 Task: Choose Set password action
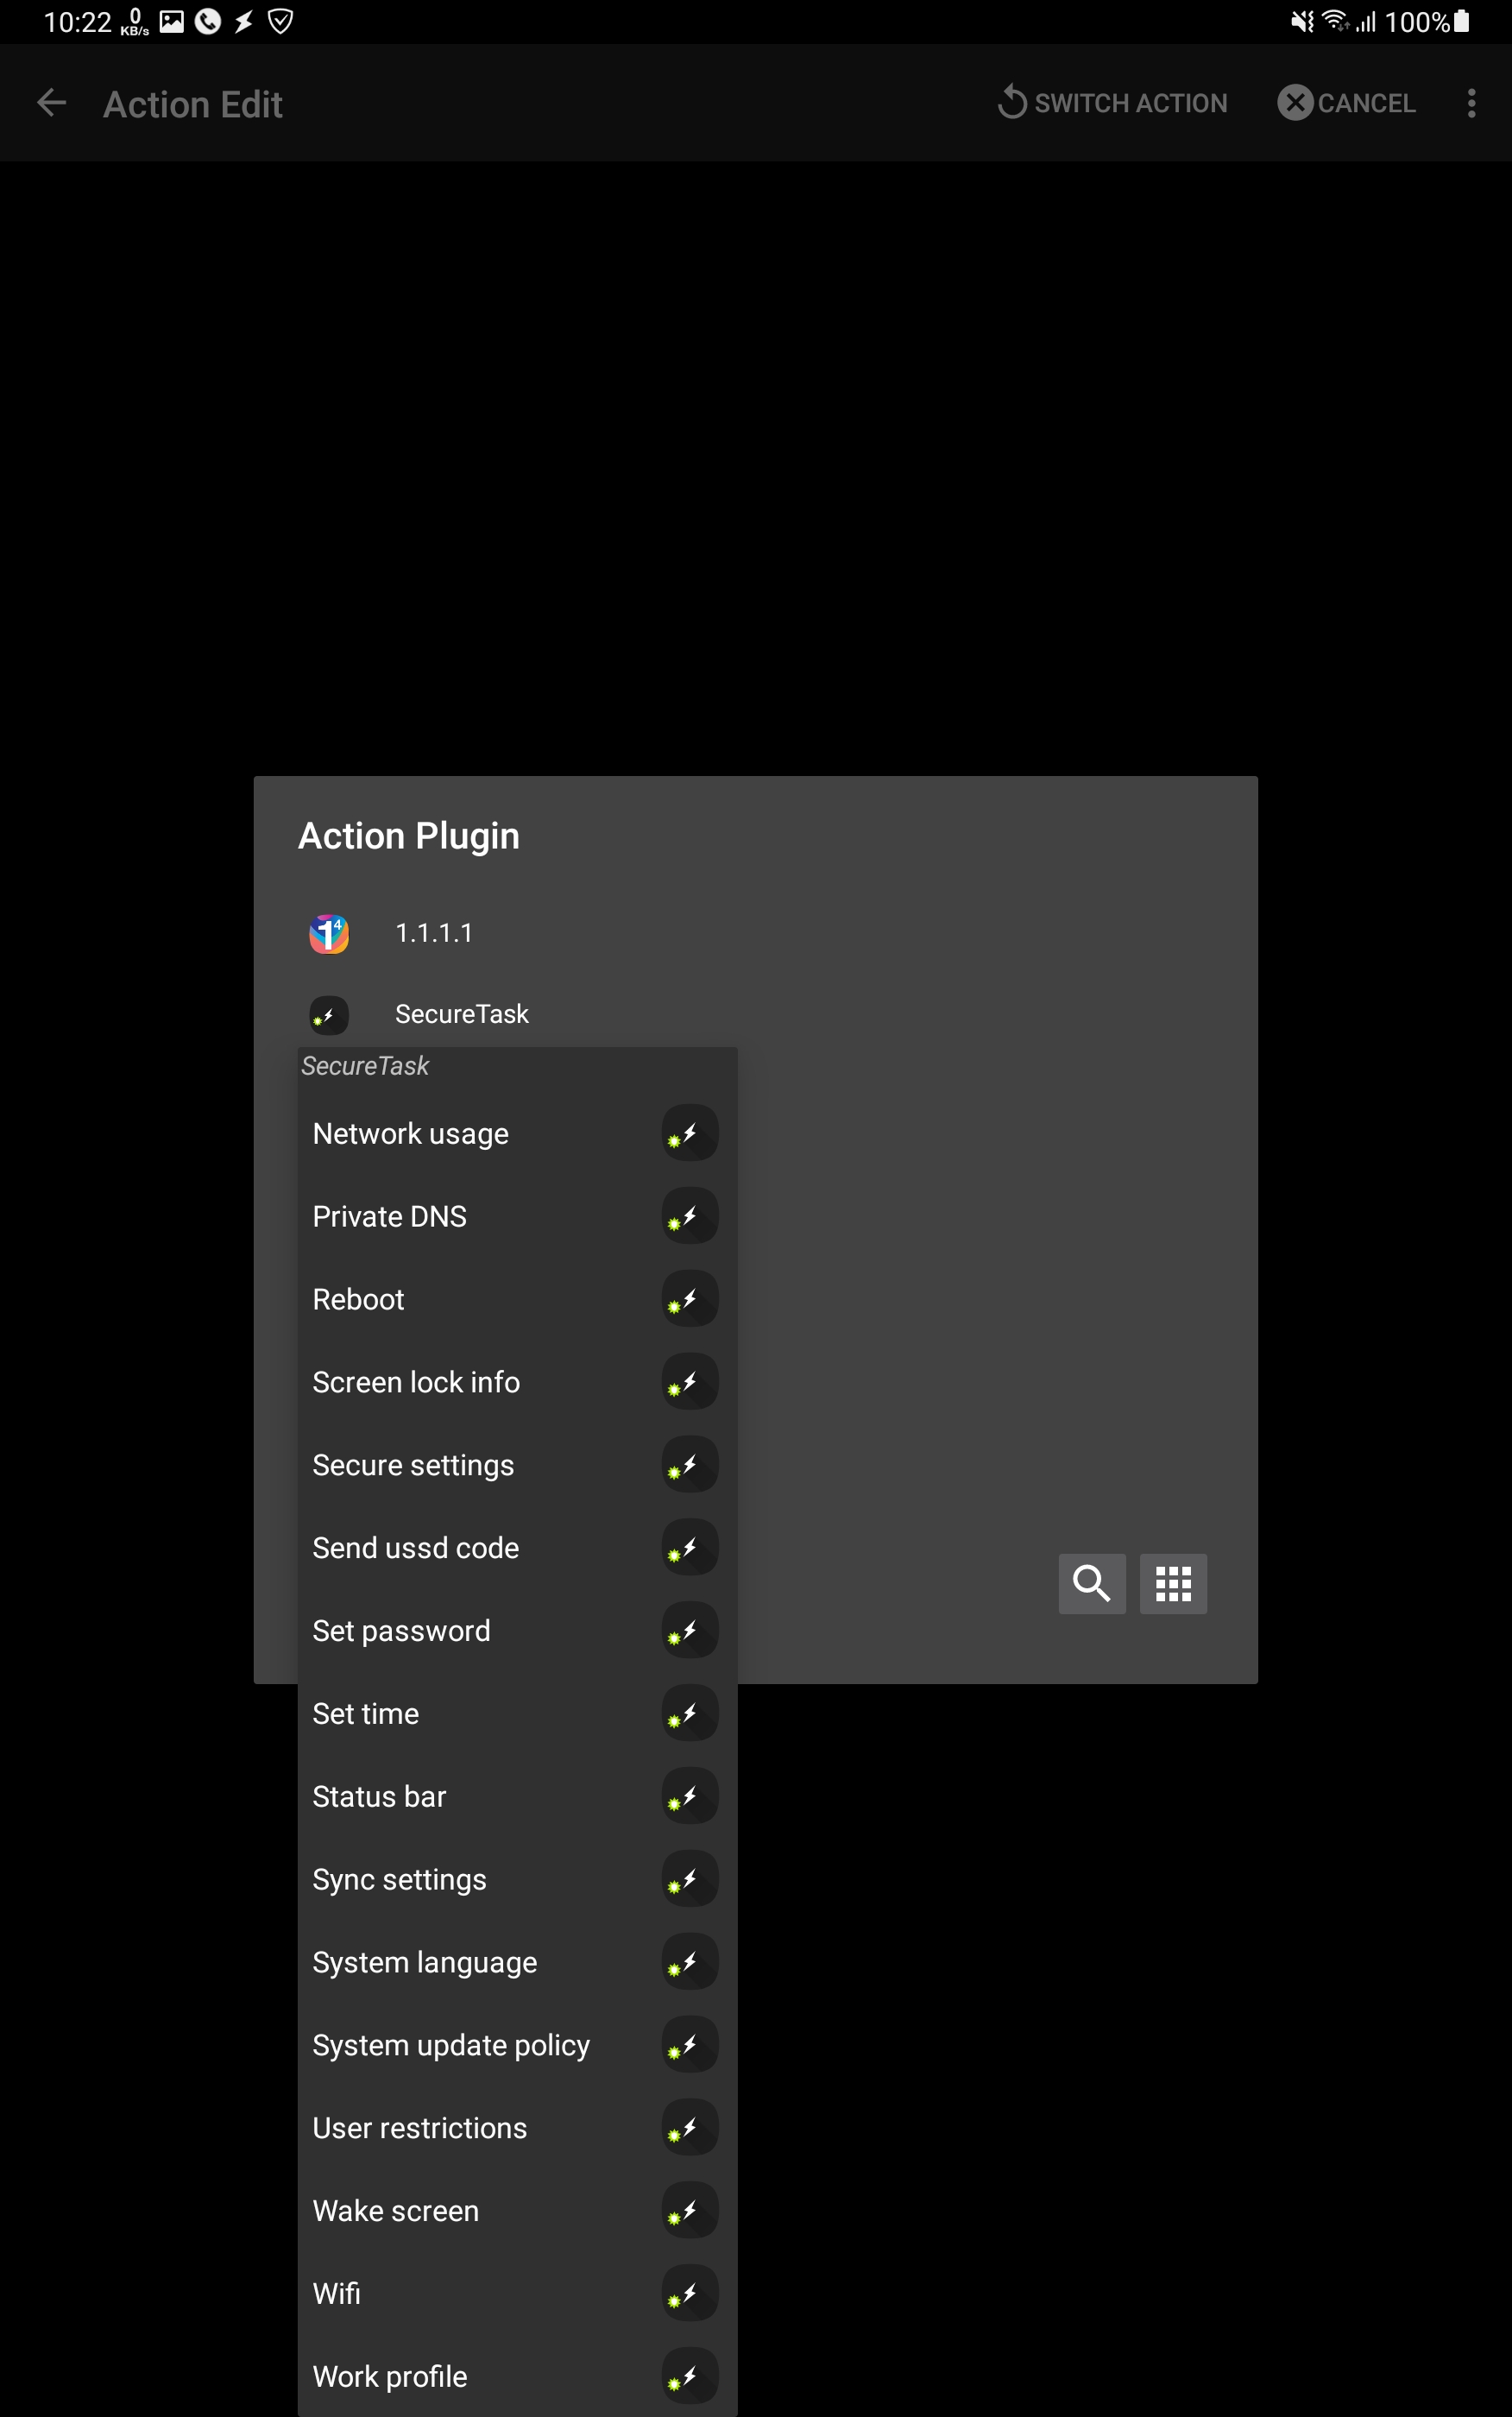pos(517,1631)
